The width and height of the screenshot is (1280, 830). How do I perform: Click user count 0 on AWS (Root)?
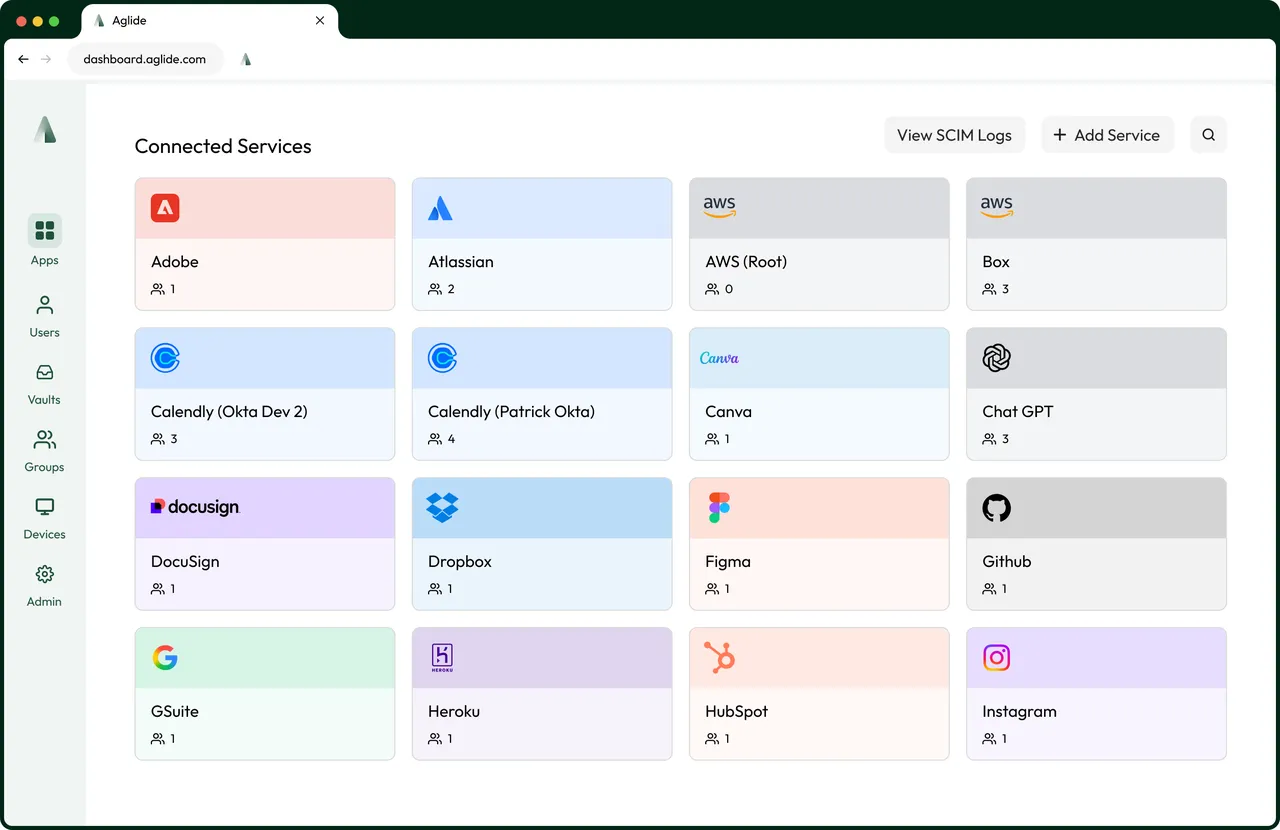coord(728,289)
